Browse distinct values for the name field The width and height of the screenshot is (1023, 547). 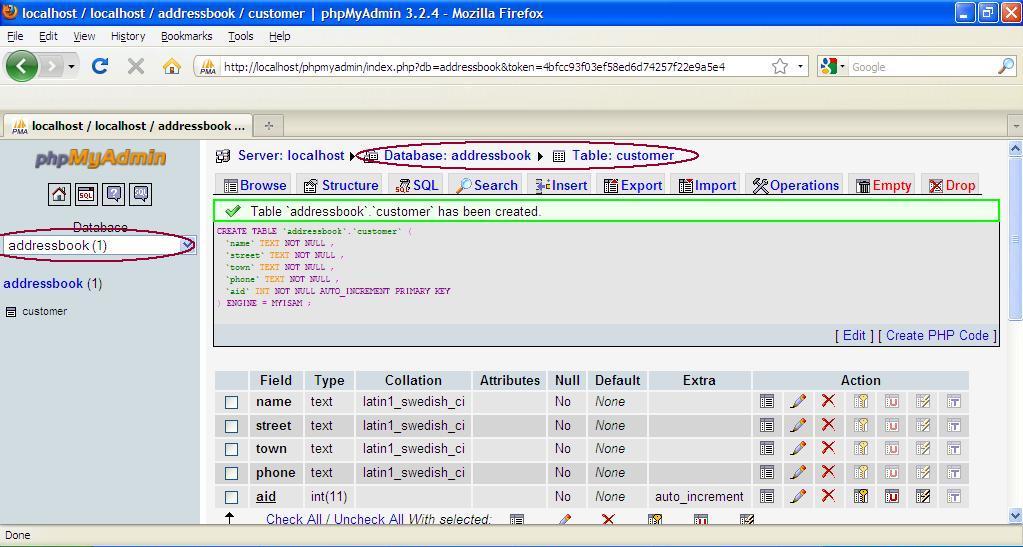click(x=767, y=401)
